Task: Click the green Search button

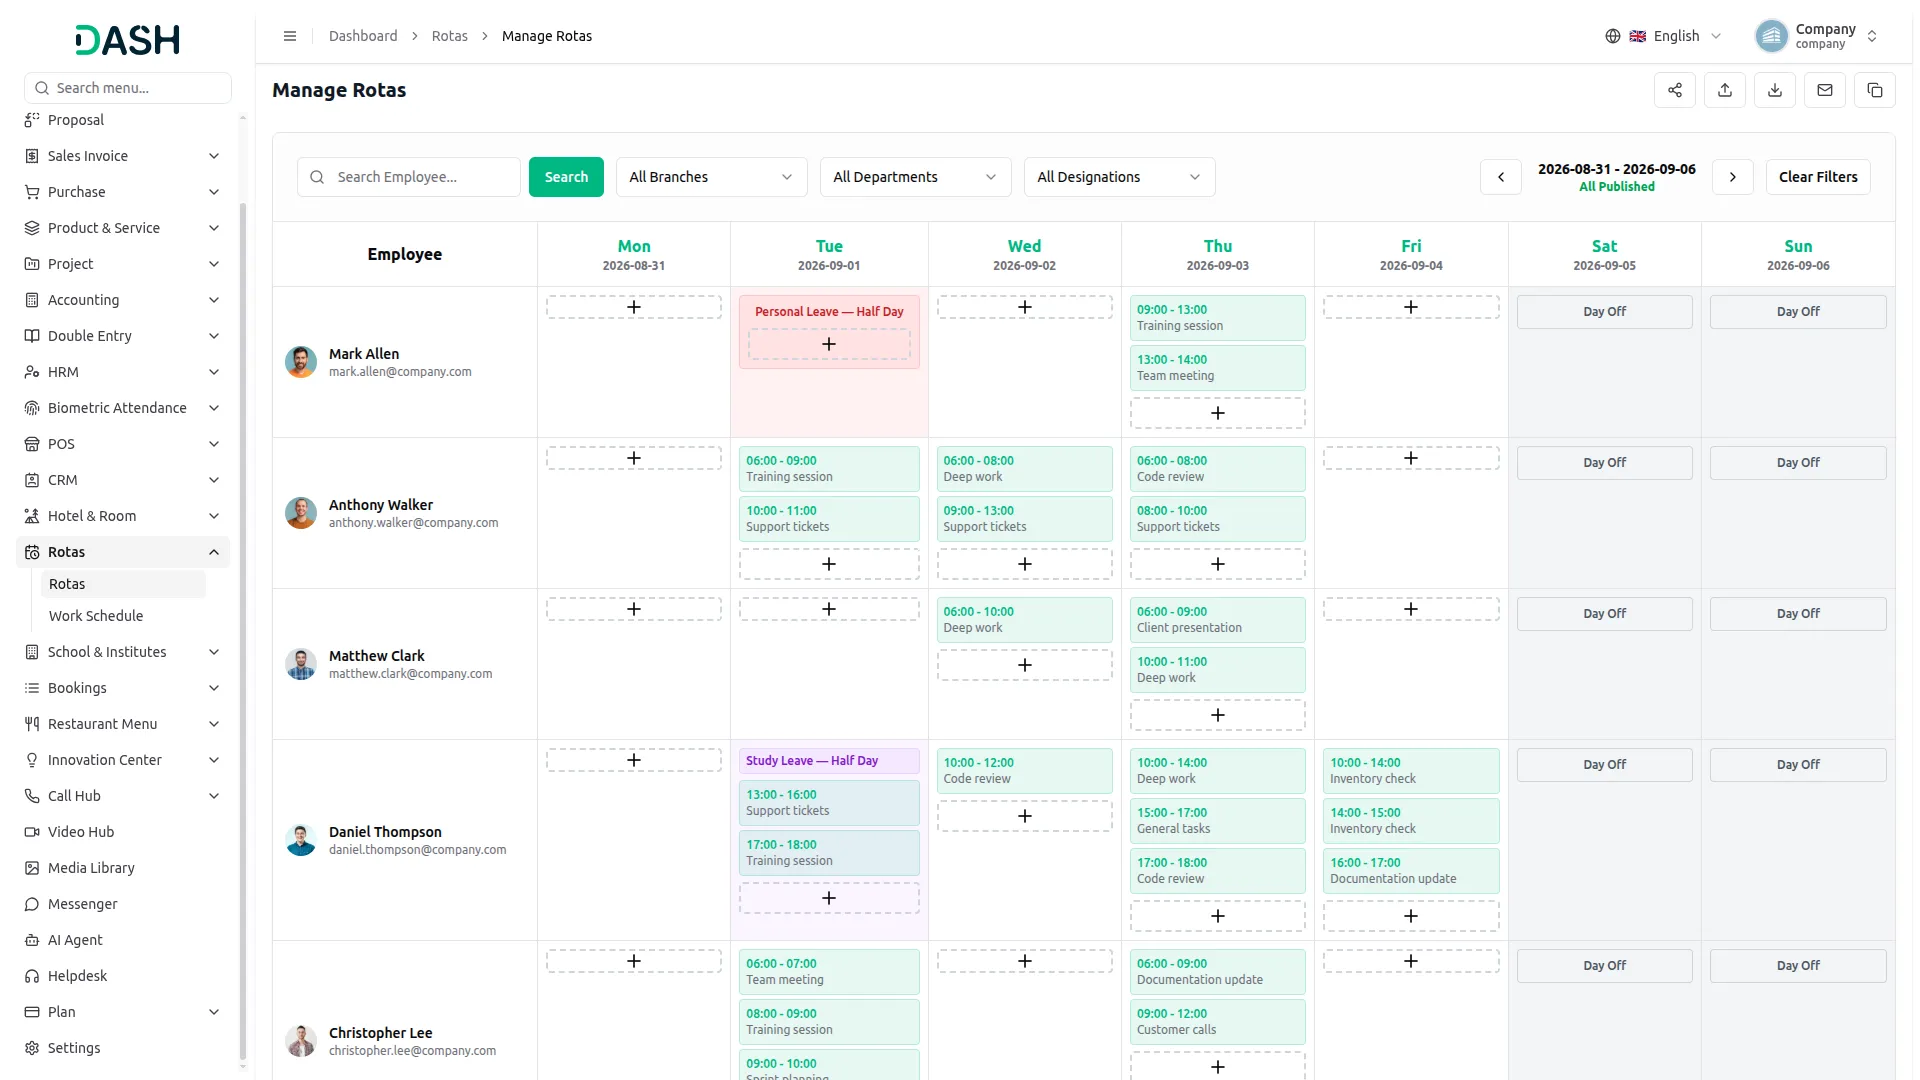Action: [x=566, y=177]
